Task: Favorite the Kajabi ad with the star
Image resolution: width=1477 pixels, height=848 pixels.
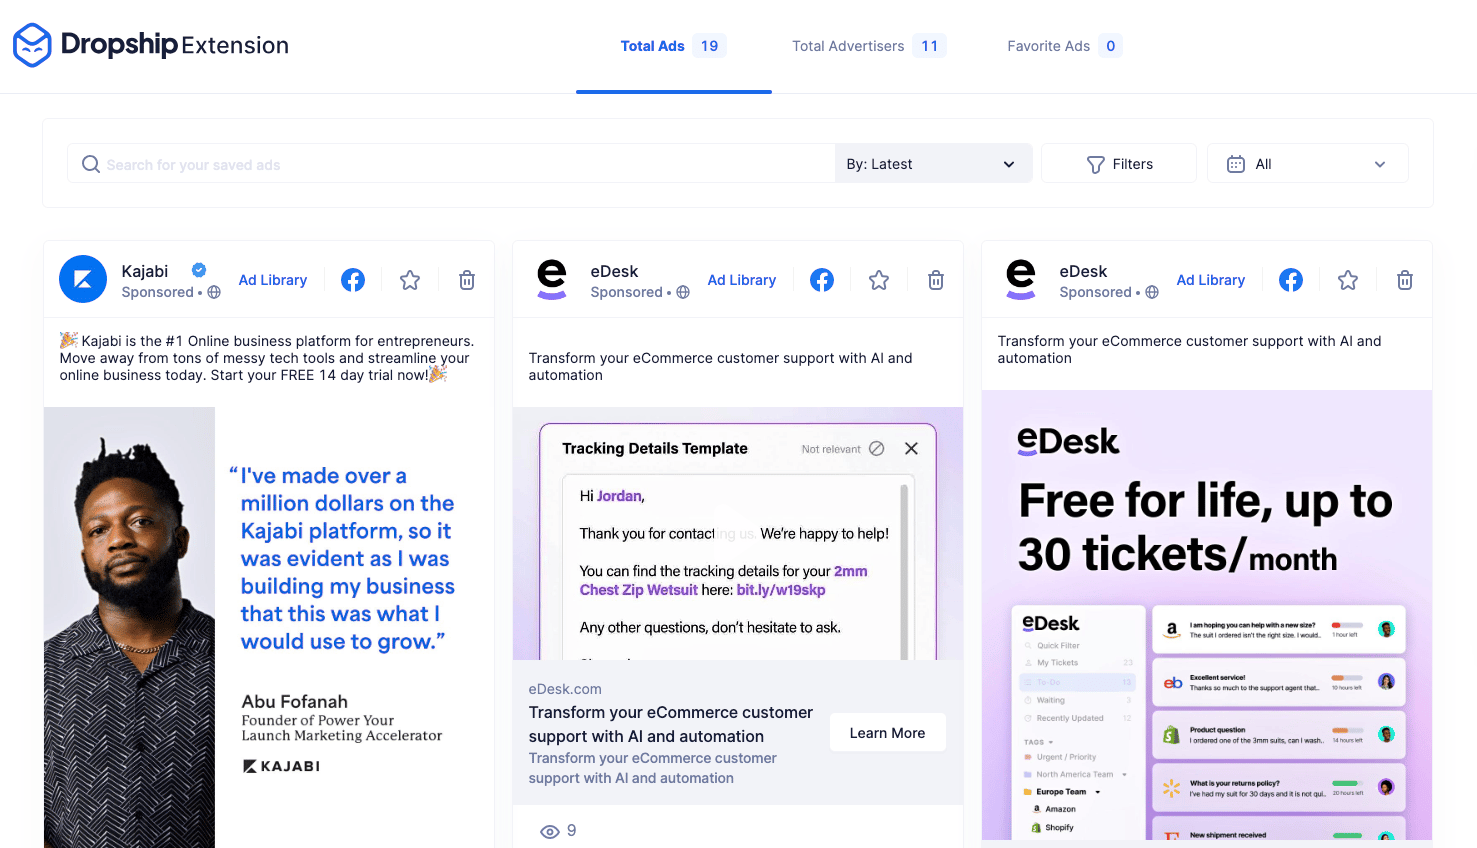Action: point(410,280)
